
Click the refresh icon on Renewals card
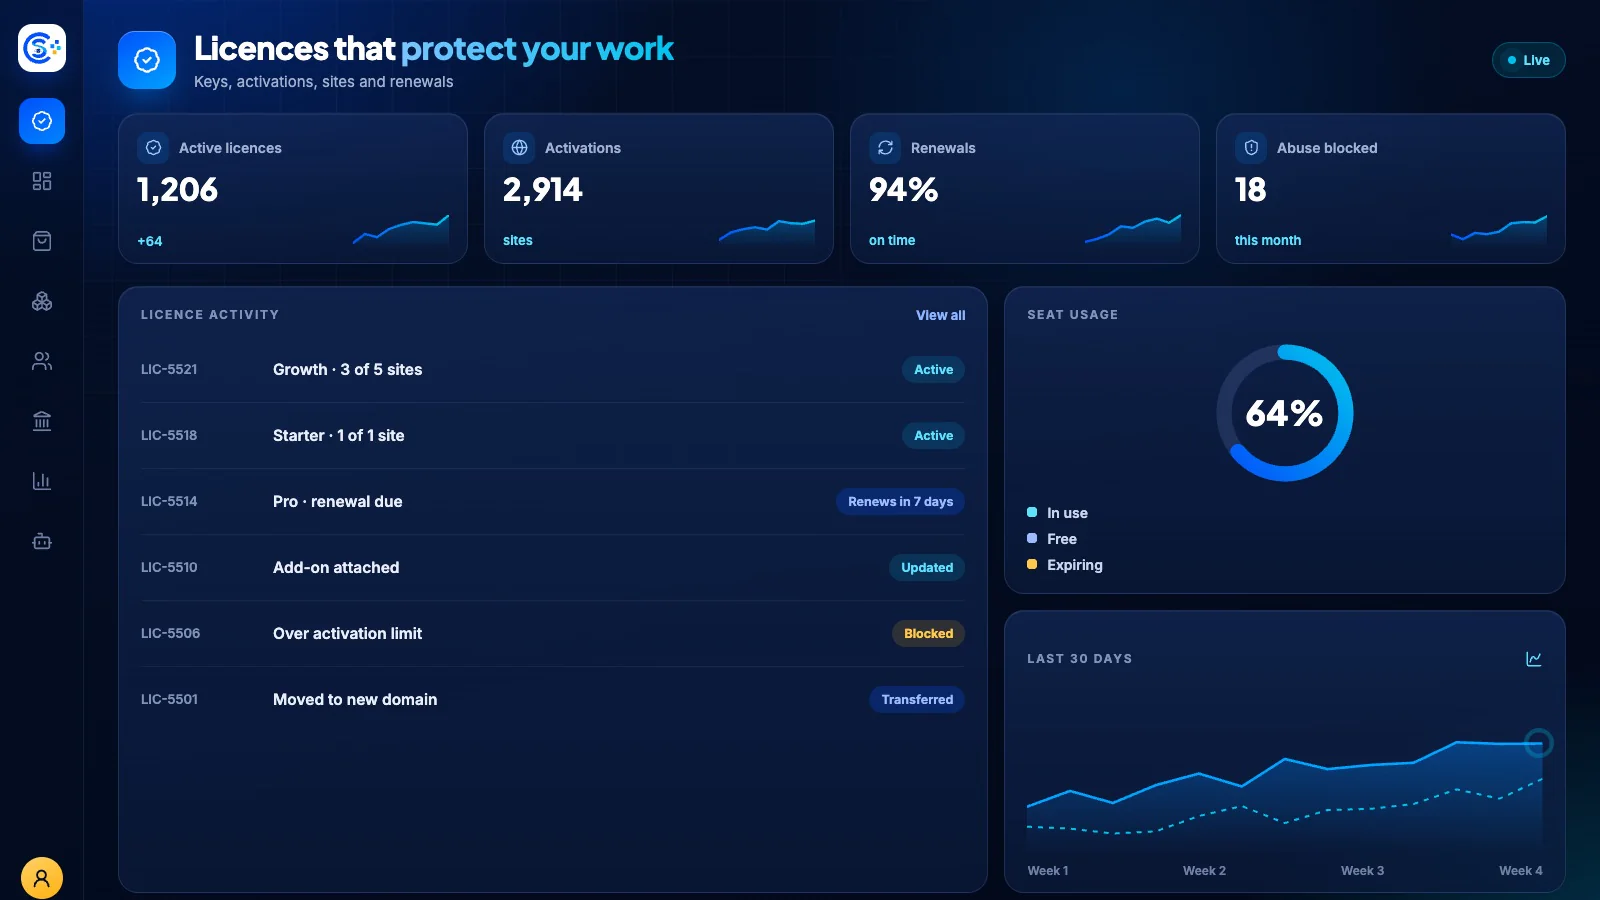885,148
